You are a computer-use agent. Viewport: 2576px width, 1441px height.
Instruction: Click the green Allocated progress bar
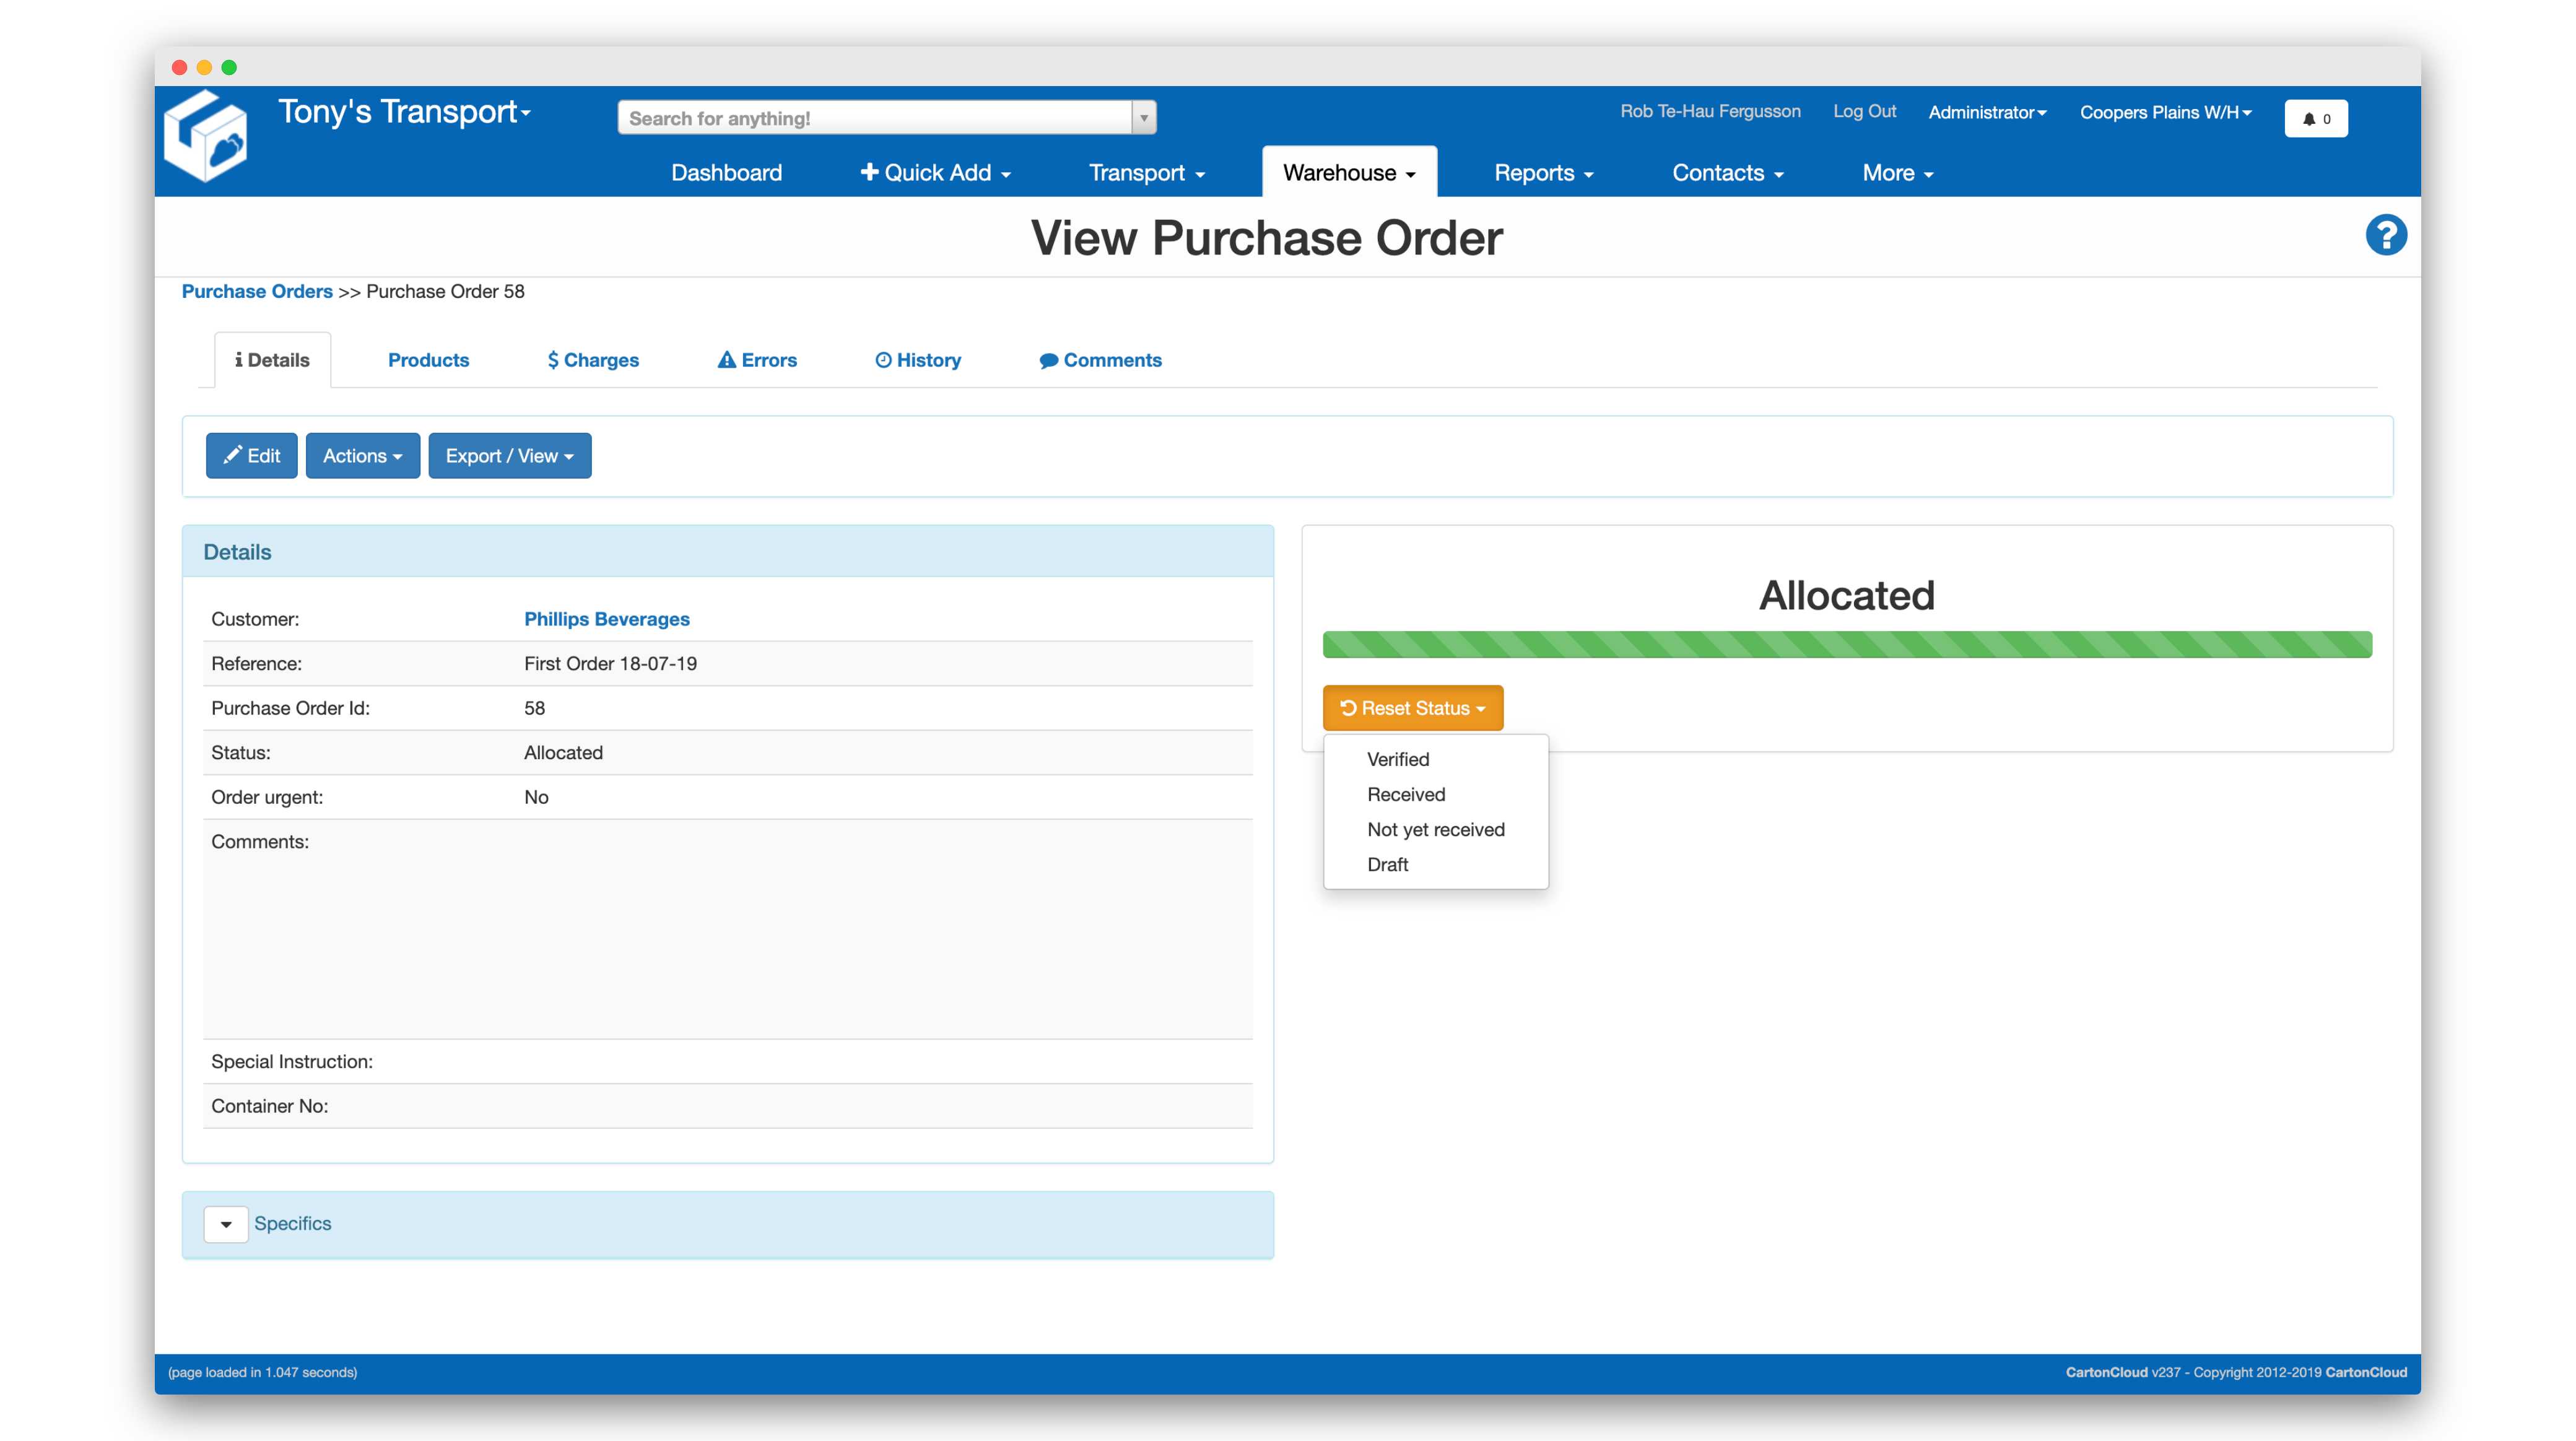(x=1846, y=645)
